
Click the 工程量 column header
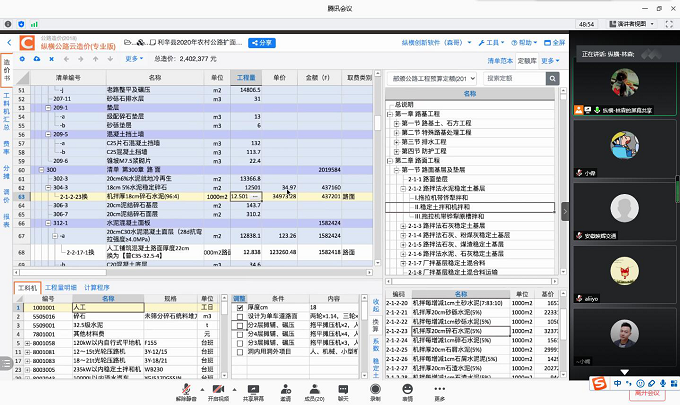pyautogui.click(x=246, y=78)
